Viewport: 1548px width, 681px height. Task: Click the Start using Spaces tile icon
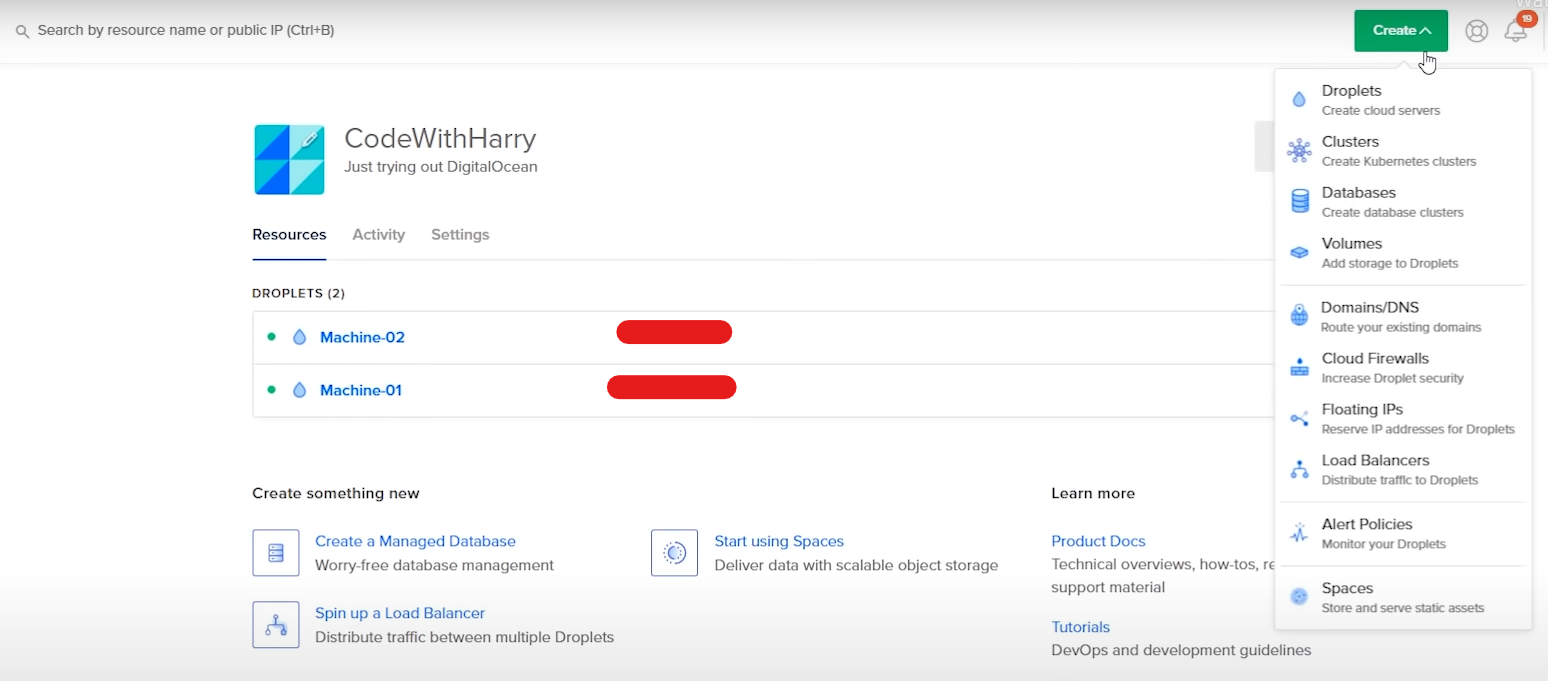tap(674, 553)
